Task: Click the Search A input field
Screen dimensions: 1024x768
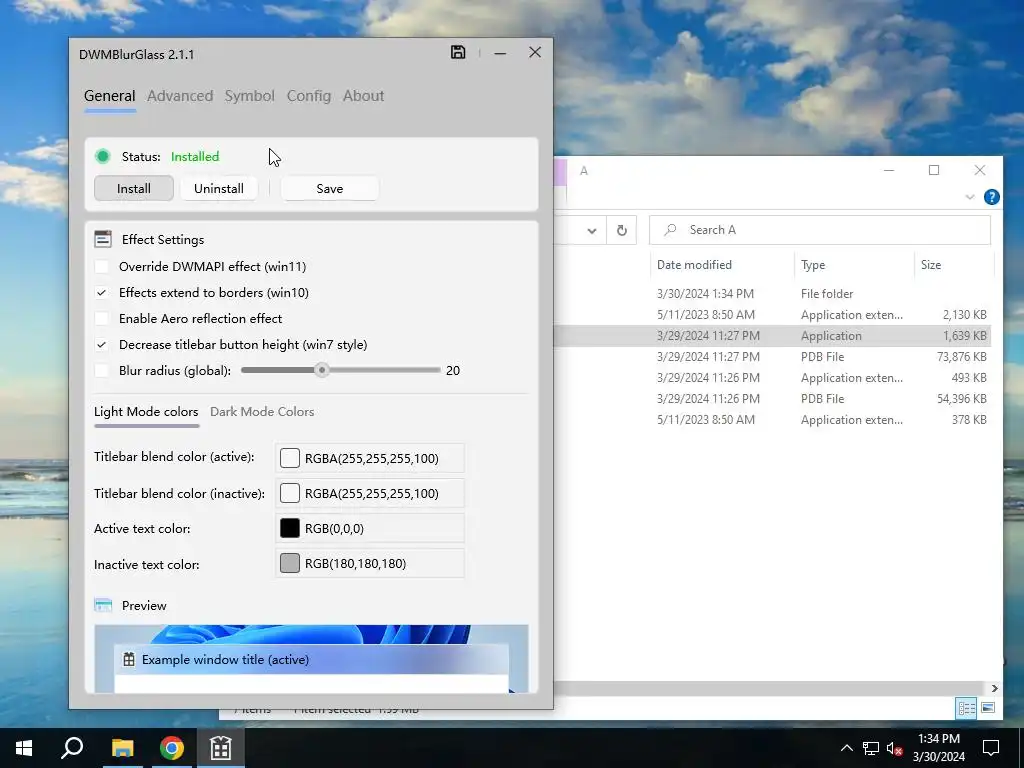Action: 820,230
